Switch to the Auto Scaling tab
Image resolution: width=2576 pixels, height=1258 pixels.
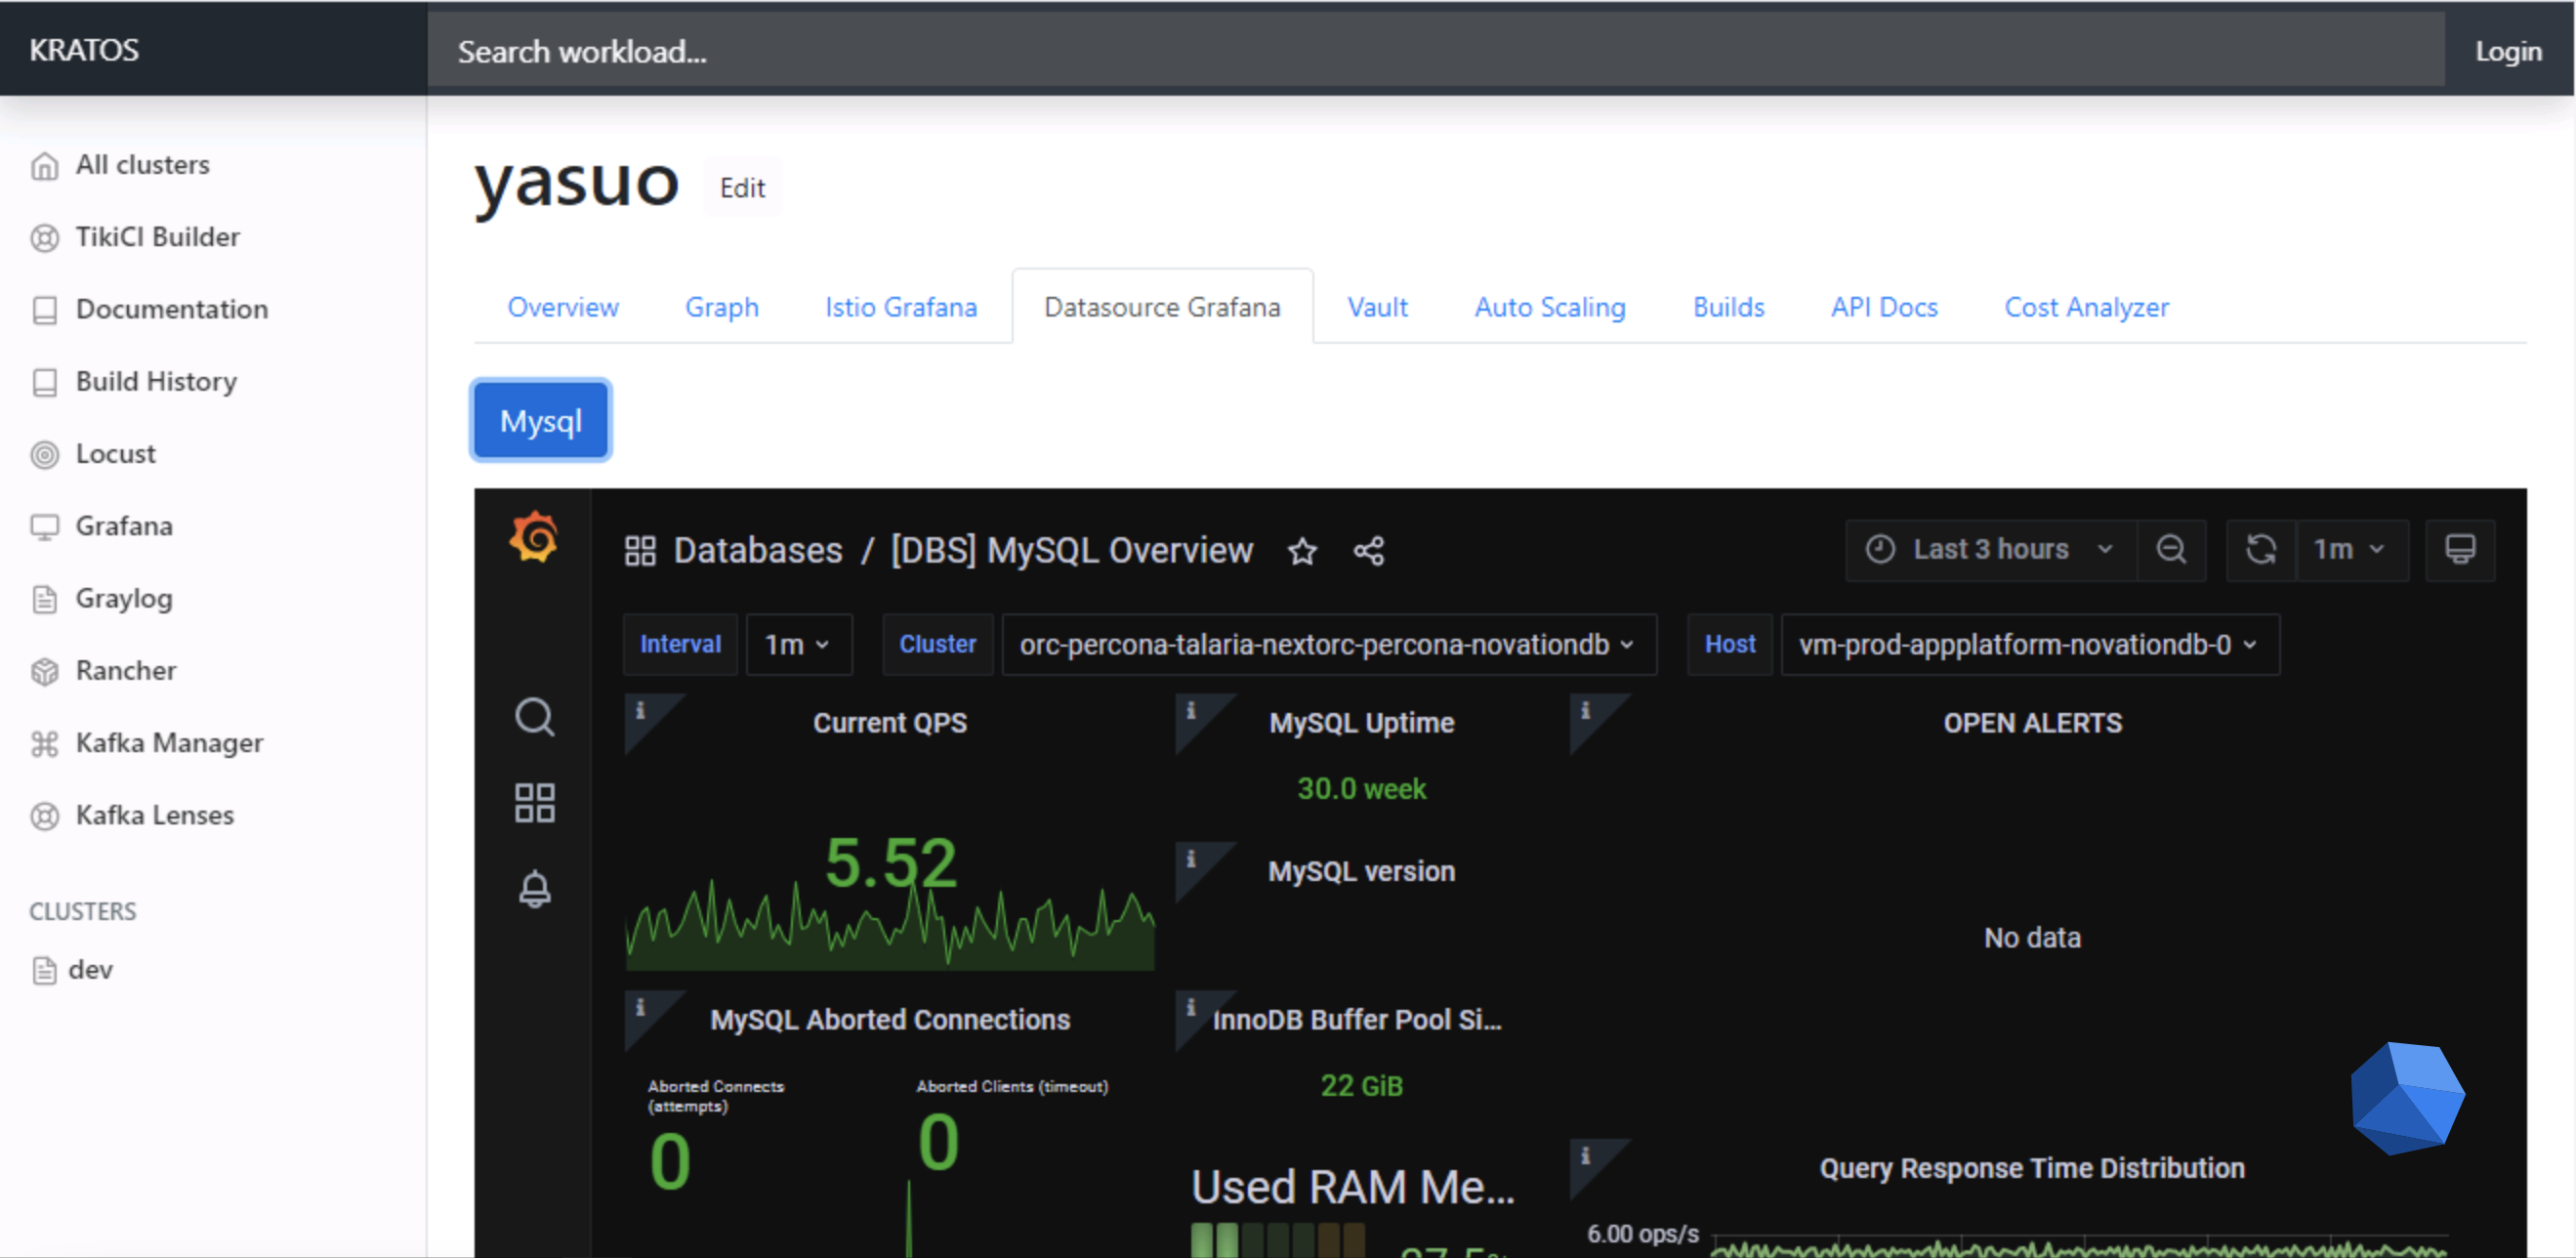pyautogui.click(x=1549, y=307)
